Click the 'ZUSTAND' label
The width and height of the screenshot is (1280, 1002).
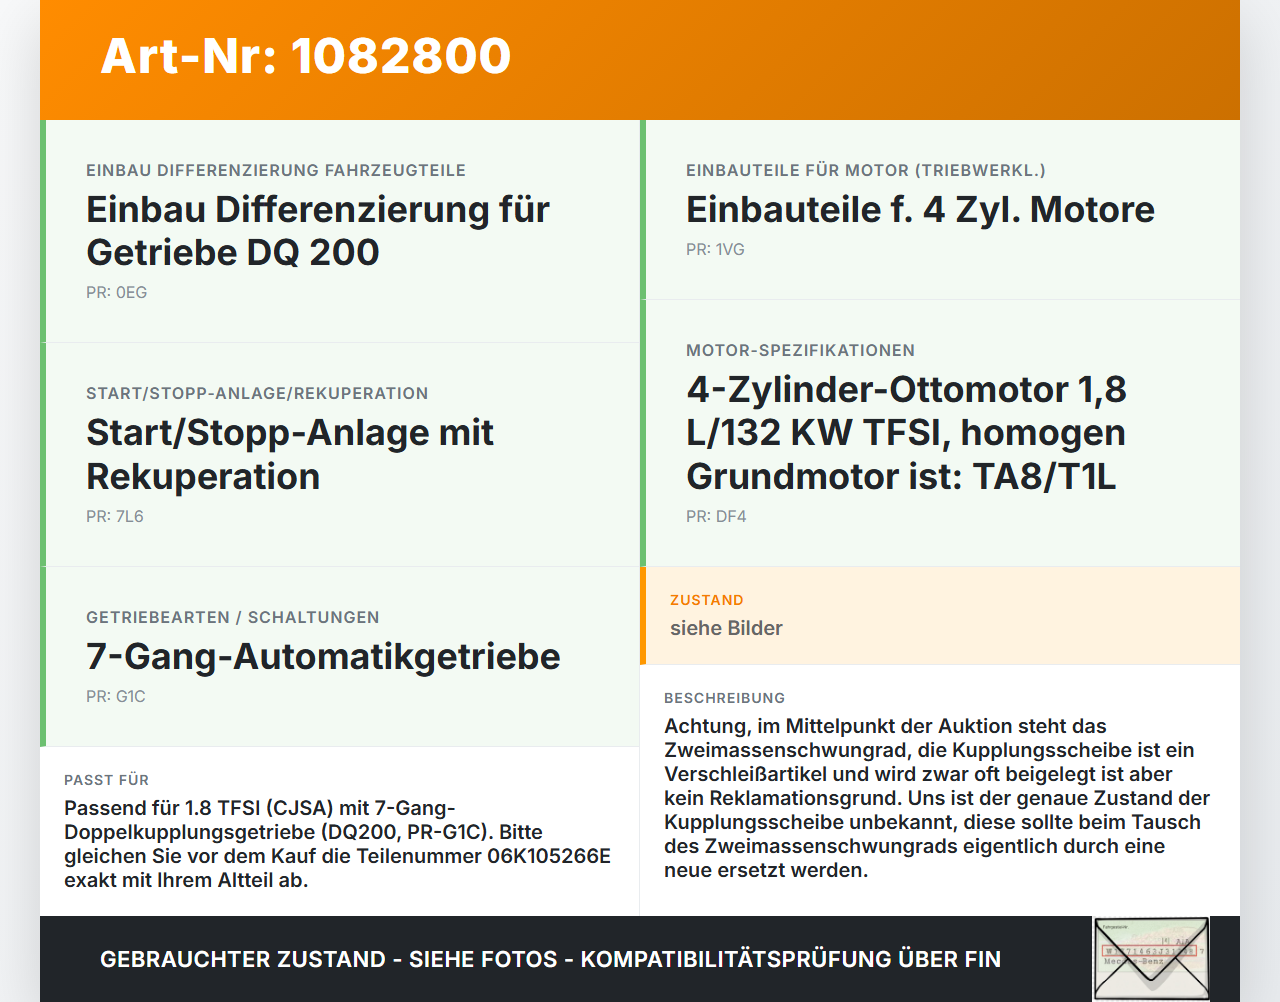[x=707, y=601]
